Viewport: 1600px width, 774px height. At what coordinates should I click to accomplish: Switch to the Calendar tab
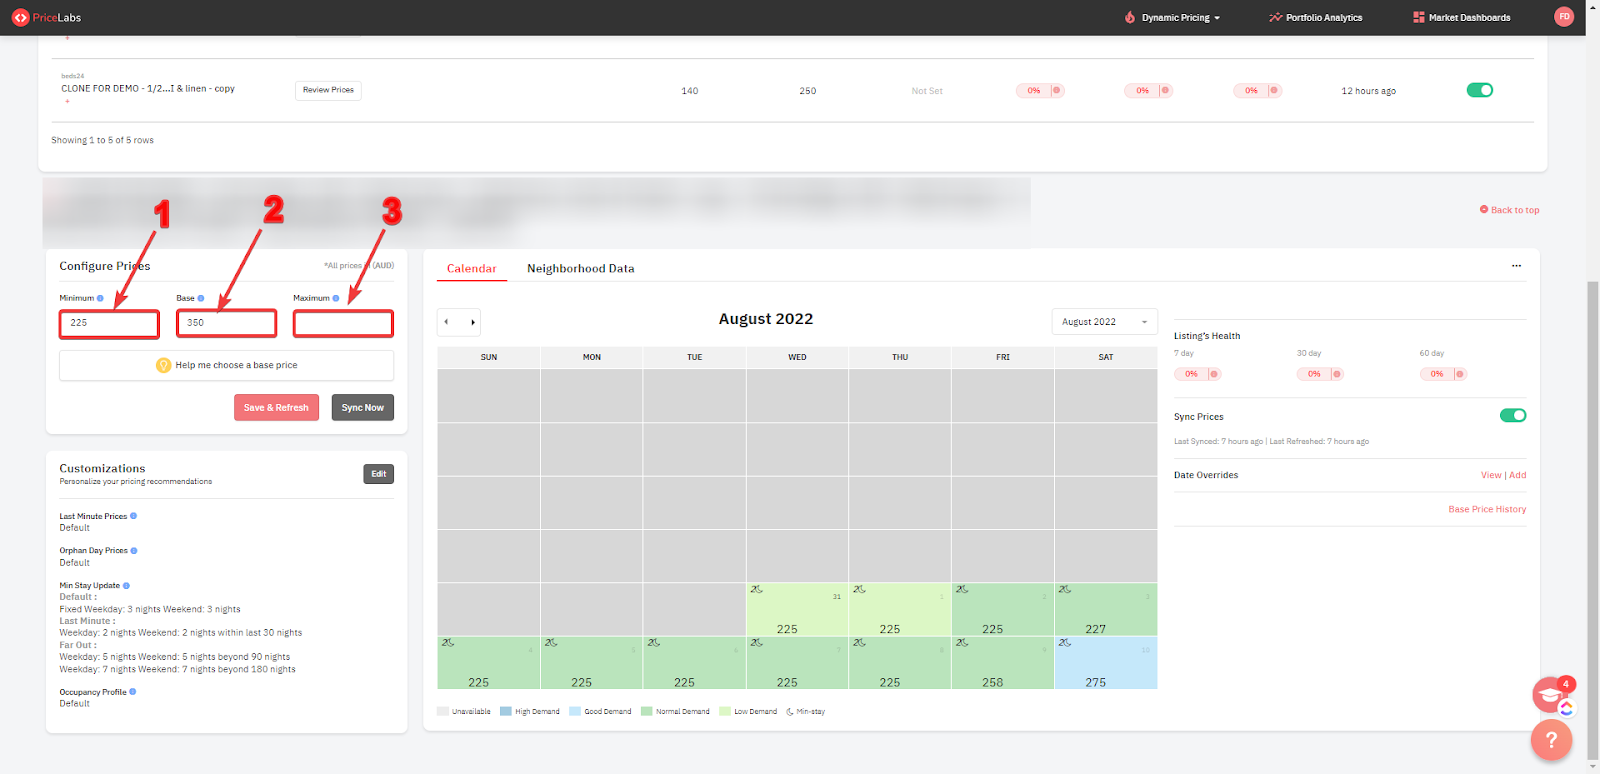471,268
